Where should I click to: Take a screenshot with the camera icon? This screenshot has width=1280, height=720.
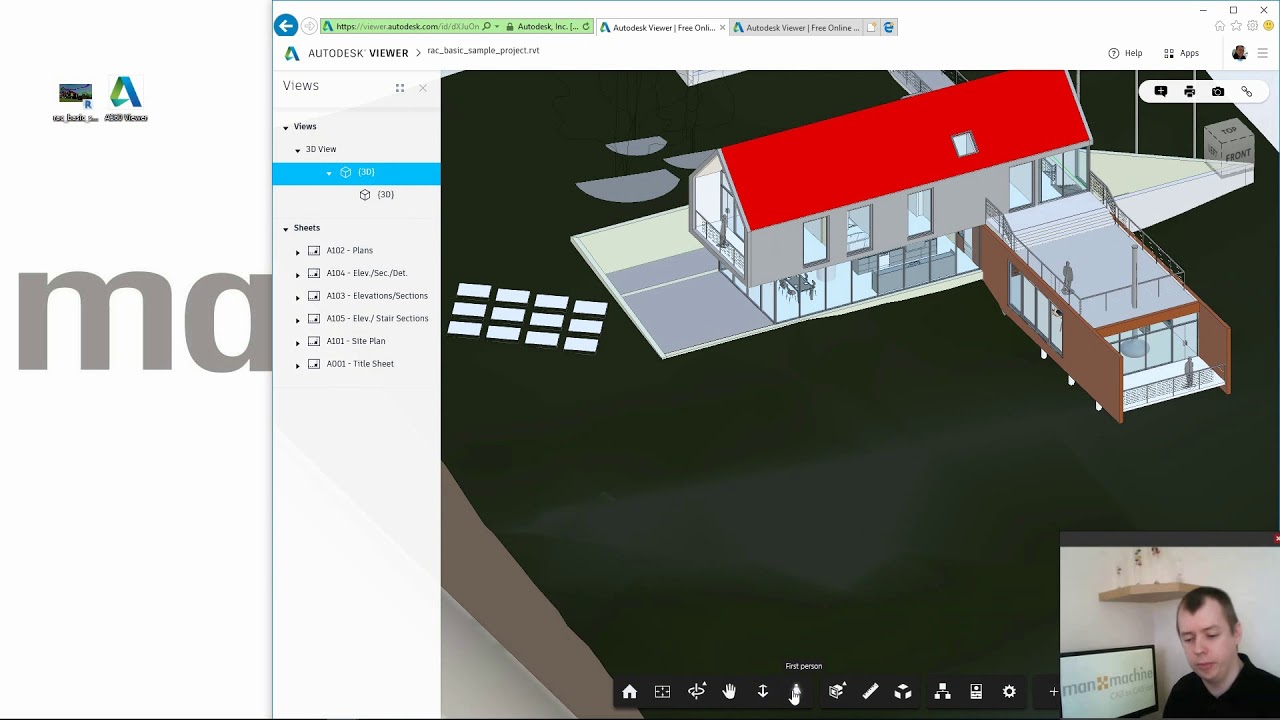click(x=1218, y=92)
